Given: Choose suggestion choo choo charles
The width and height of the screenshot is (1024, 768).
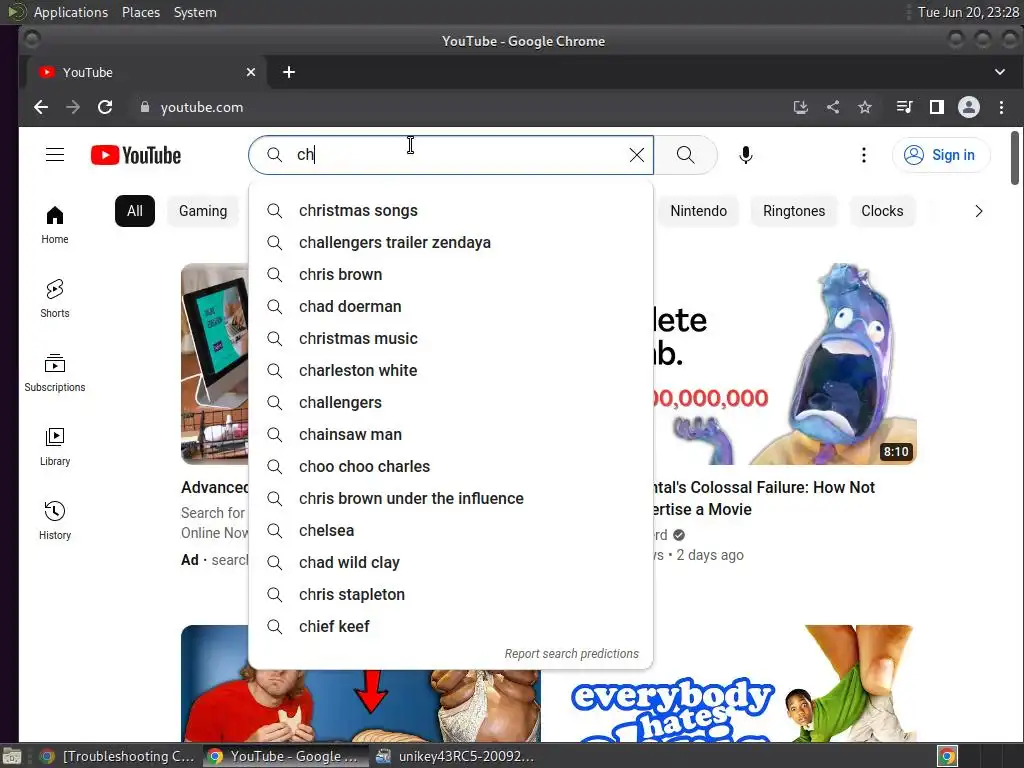Looking at the screenshot, I should [x=451, y=466].
